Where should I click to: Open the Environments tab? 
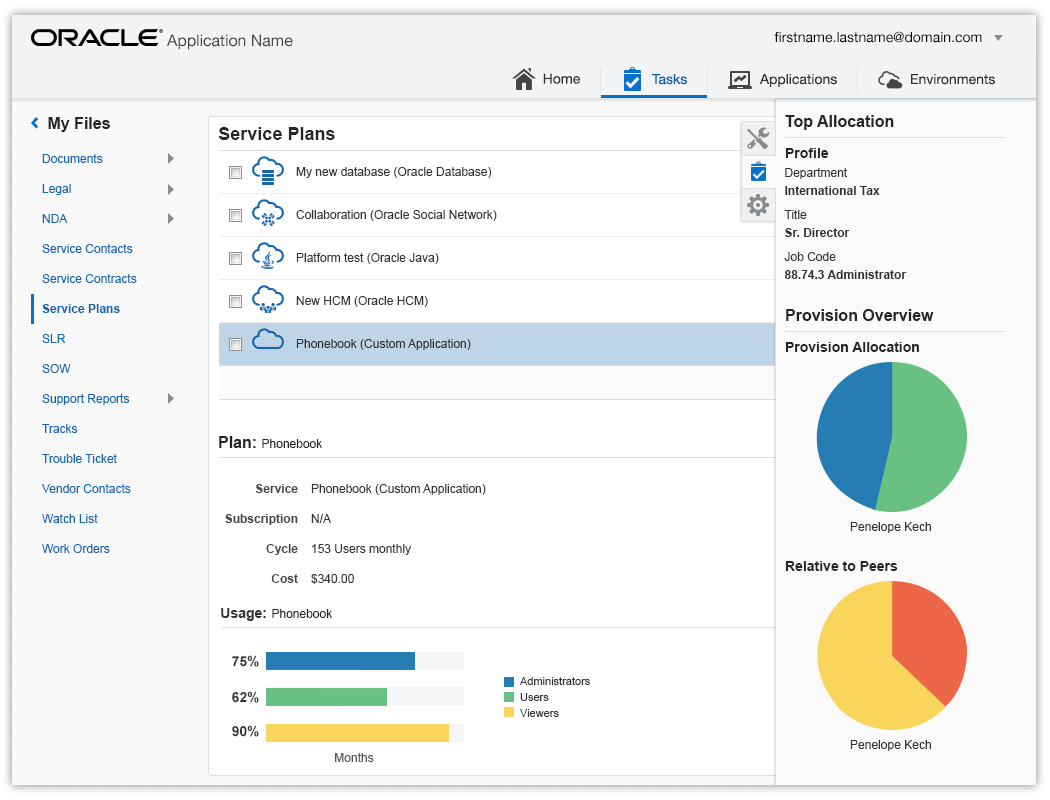point(936,80)
